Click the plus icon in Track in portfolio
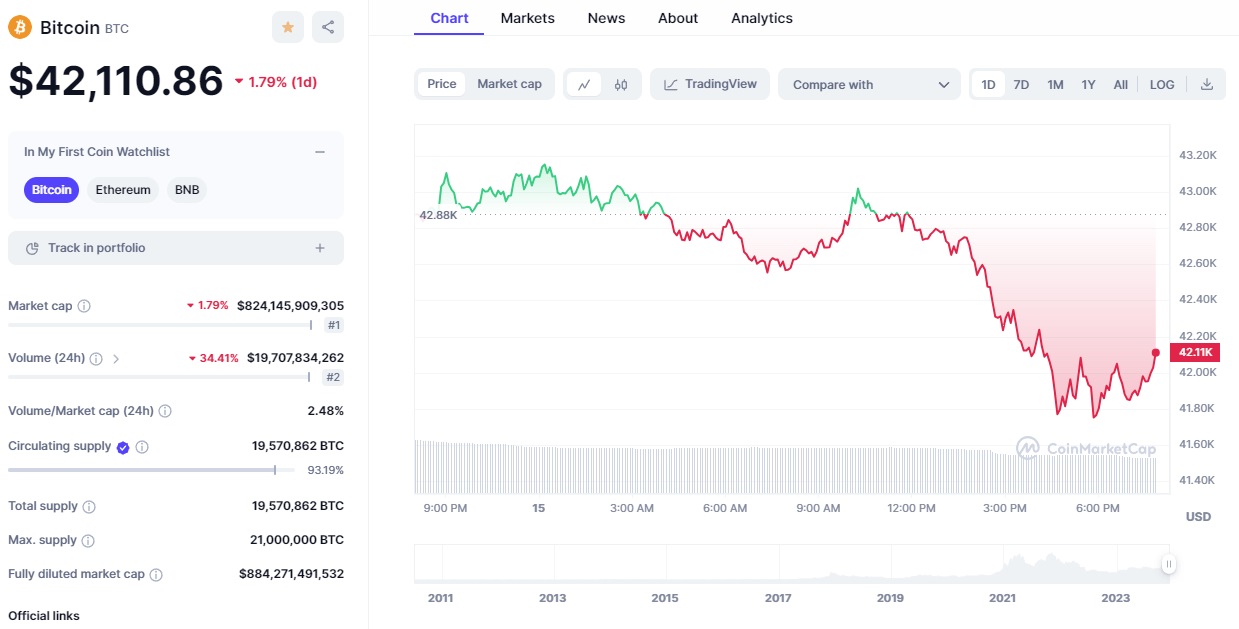This screenshot has height=629, width=1239. [x=320, y=248]
